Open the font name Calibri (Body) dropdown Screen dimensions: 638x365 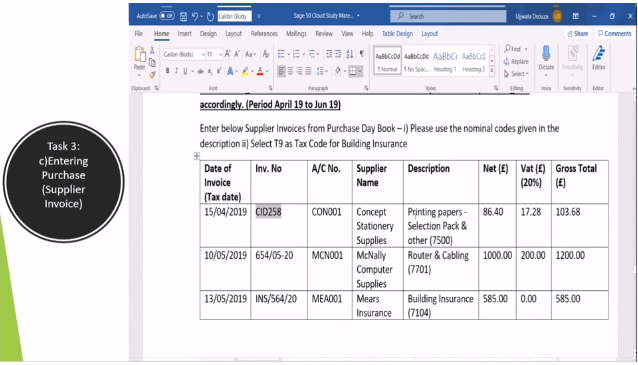(x=203, y=54)
